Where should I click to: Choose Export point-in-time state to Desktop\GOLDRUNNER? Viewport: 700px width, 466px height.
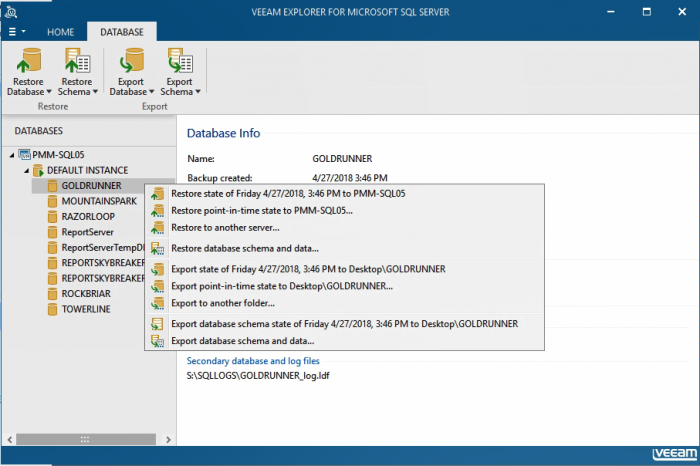point(344,286)
